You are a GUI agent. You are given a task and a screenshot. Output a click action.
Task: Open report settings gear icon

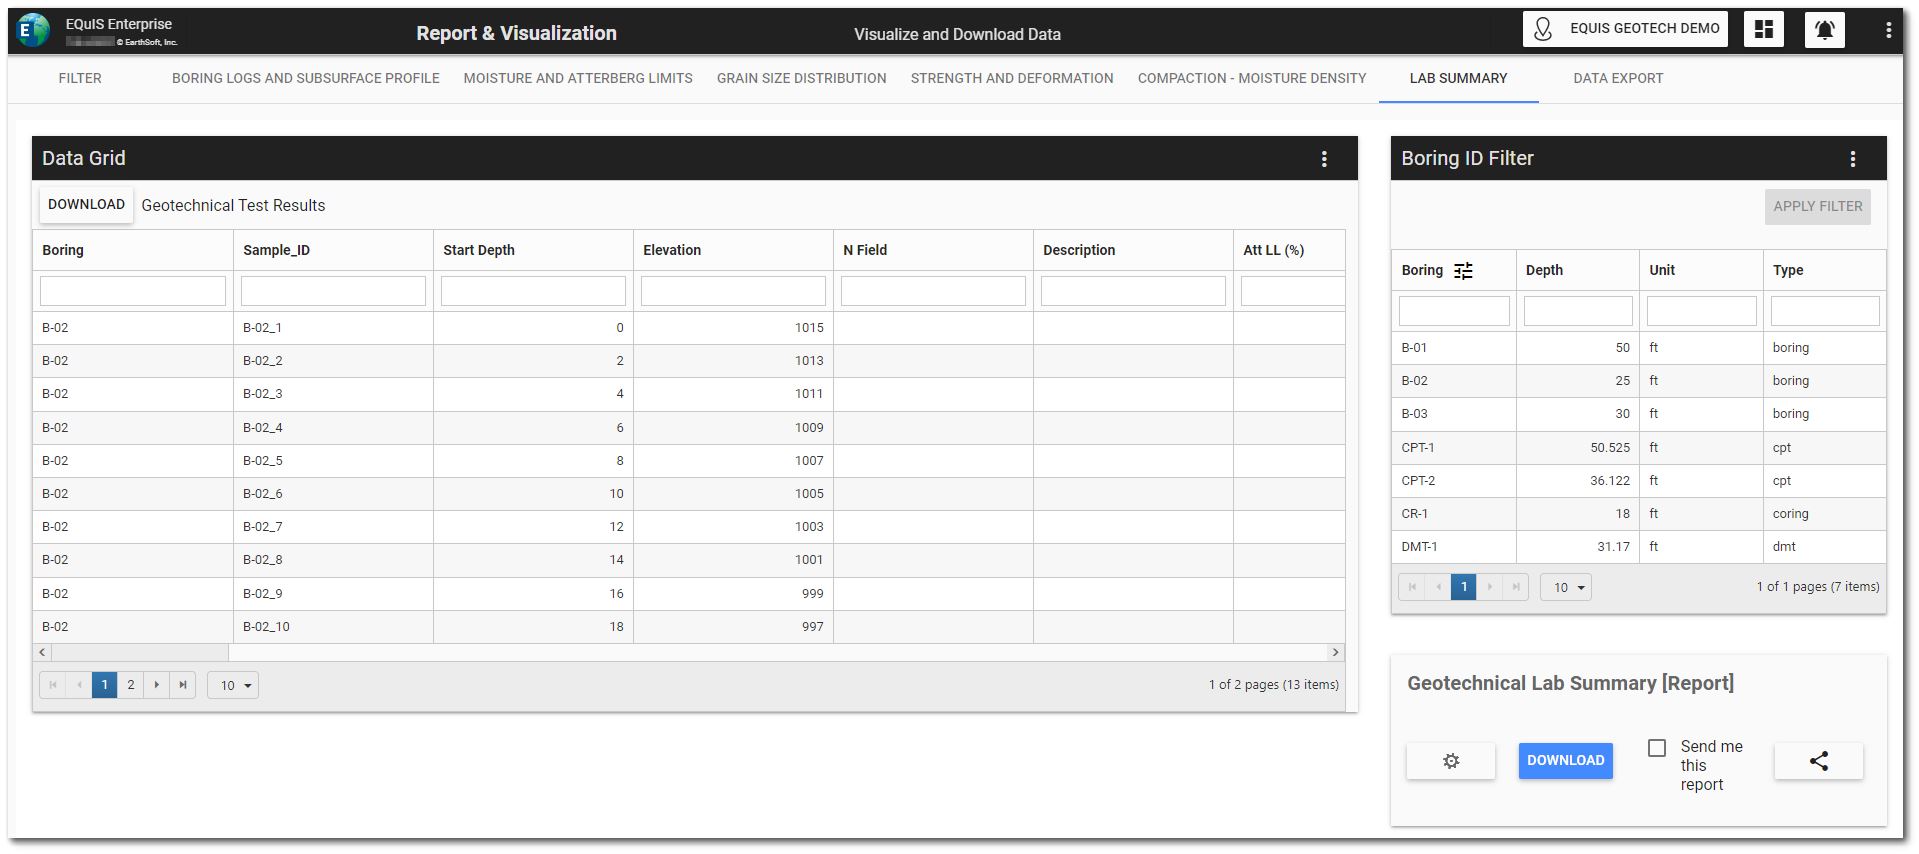pos(1450,761)
